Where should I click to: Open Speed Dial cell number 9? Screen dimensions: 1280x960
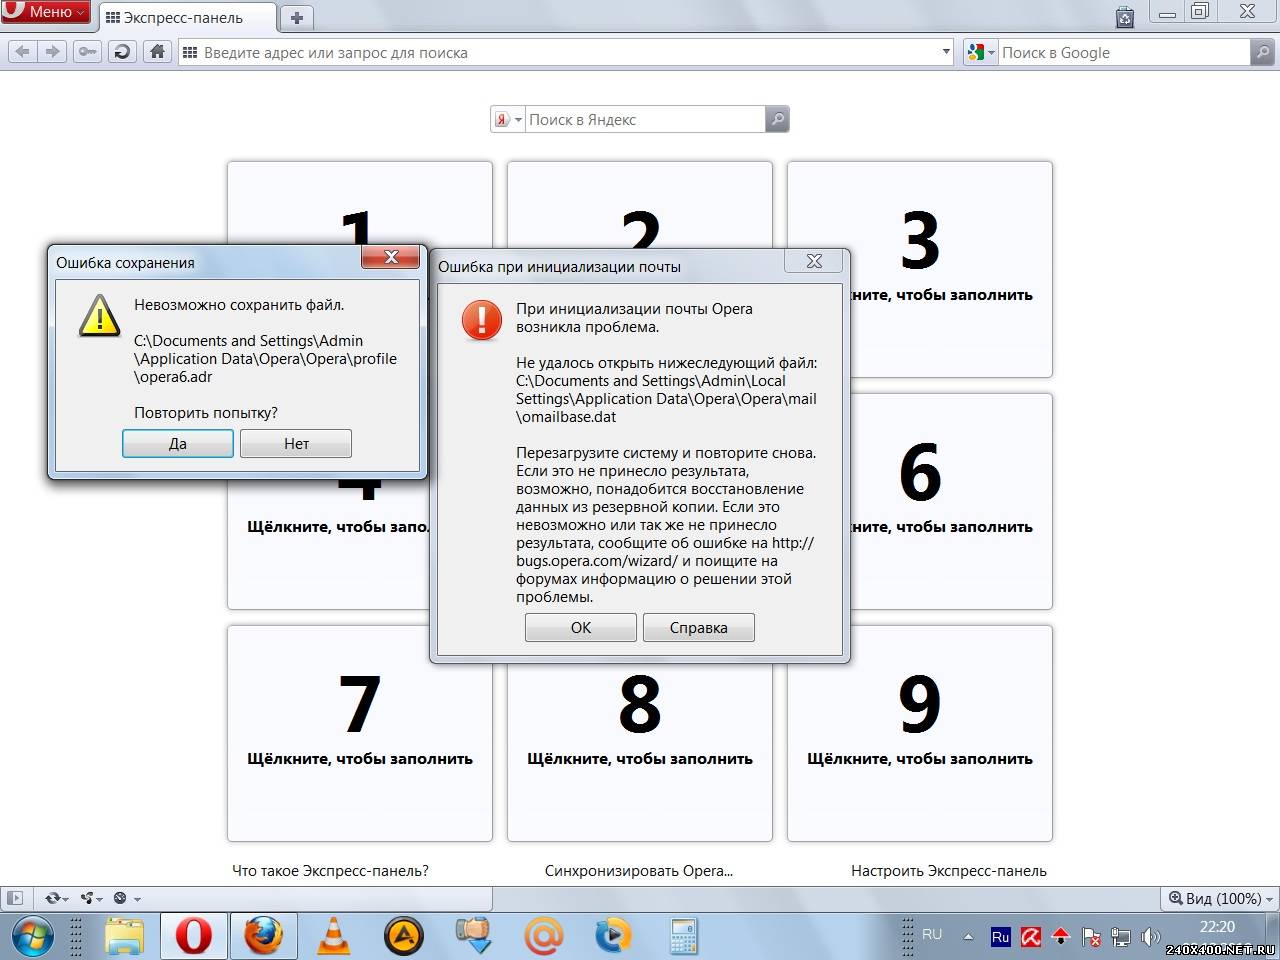point(920,733)
